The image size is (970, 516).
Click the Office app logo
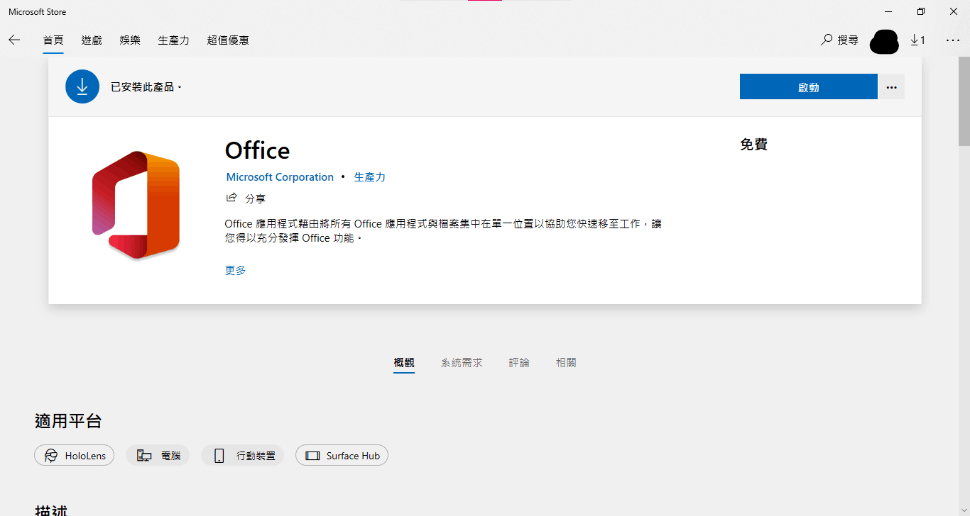pos(135,205)
